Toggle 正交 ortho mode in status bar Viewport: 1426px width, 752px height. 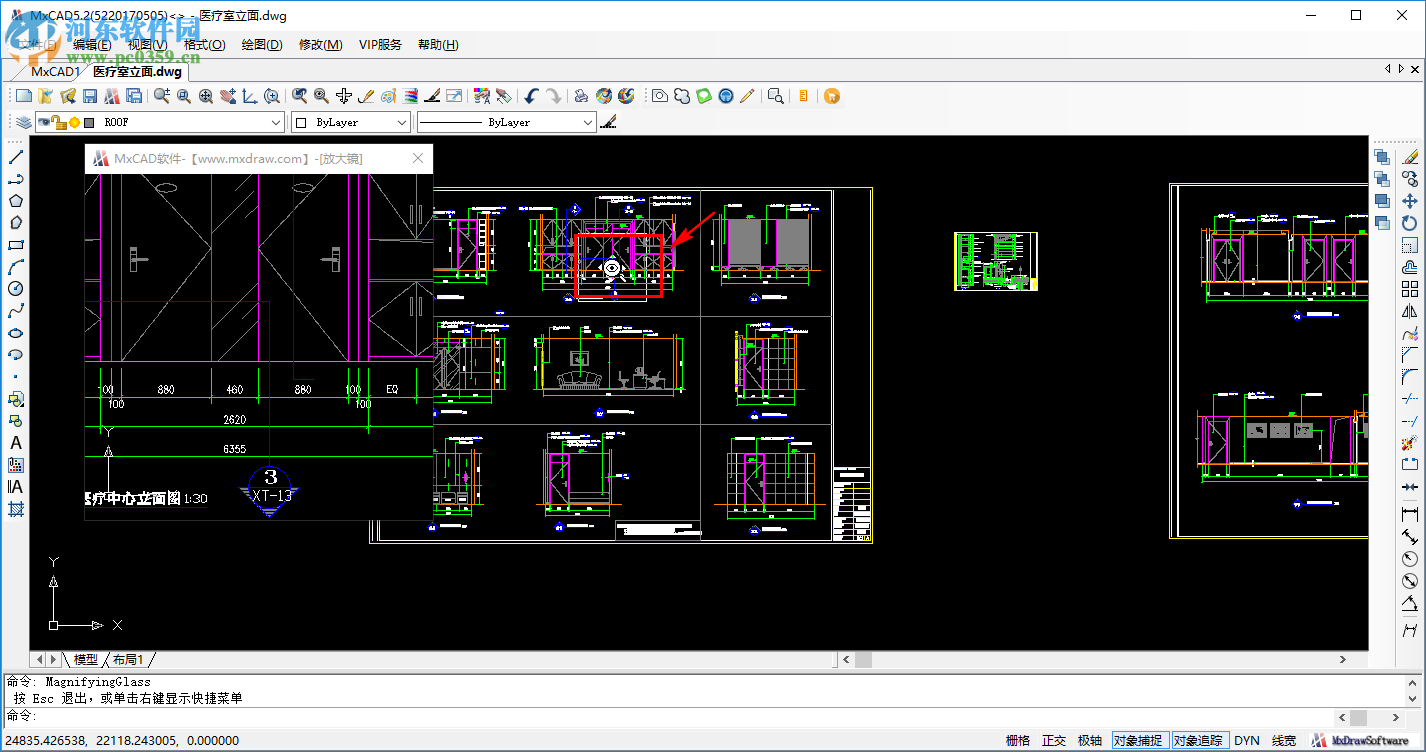pyautogui.click(x=1054, y=741)
